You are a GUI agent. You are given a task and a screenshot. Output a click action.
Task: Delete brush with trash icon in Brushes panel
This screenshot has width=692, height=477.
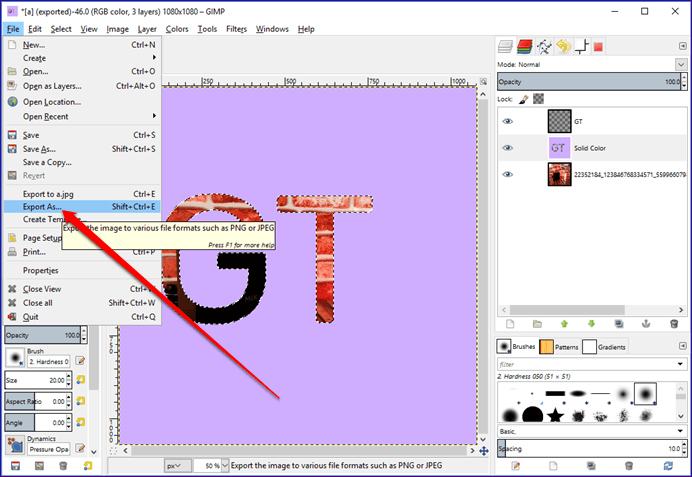coord(629,466)
